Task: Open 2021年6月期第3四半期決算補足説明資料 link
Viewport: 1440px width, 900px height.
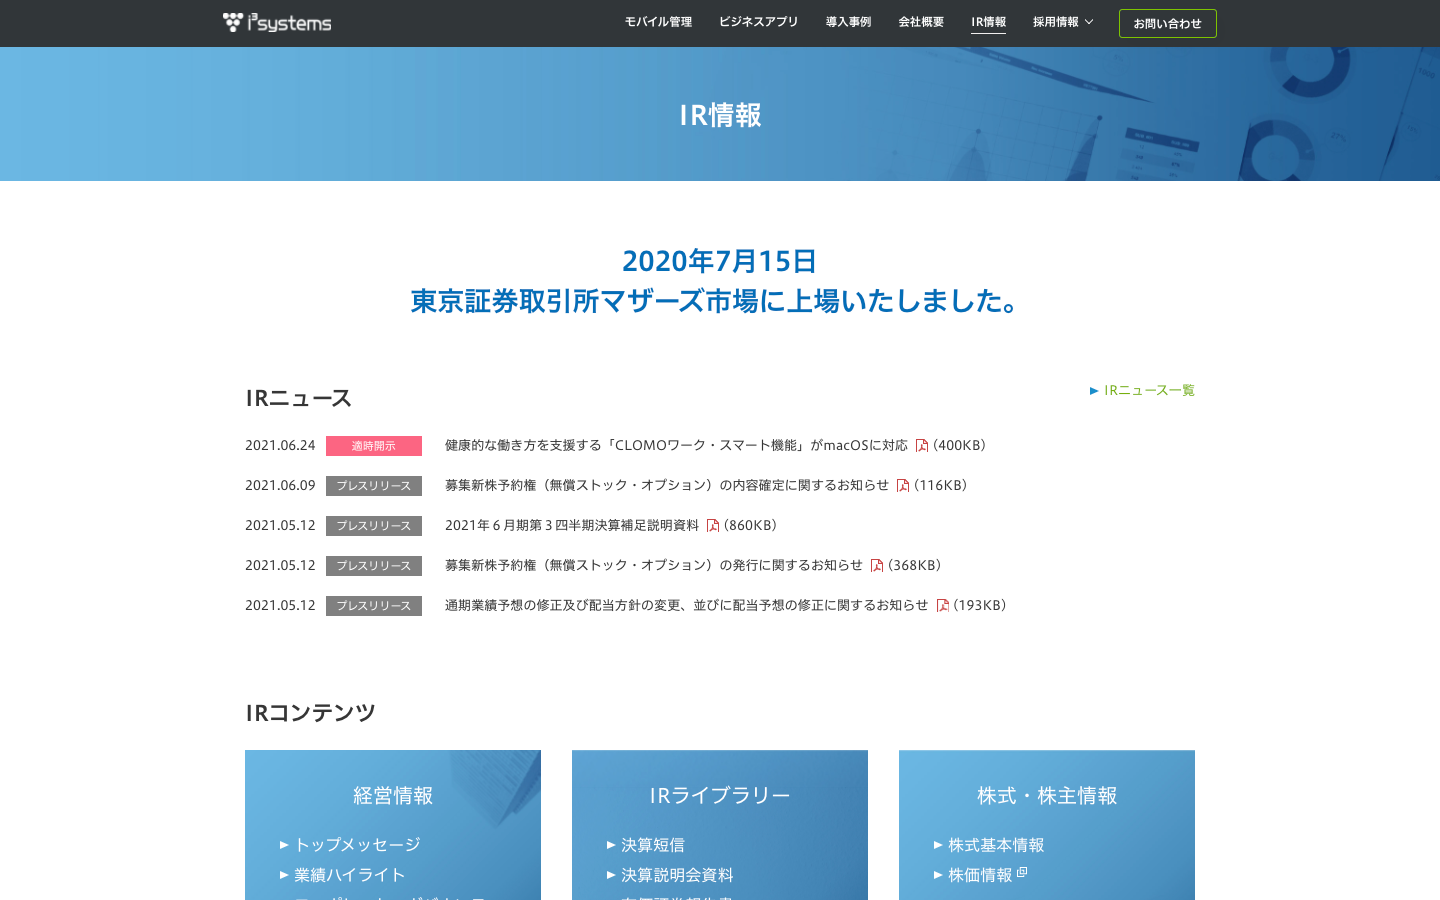Action: coord(572,525)
